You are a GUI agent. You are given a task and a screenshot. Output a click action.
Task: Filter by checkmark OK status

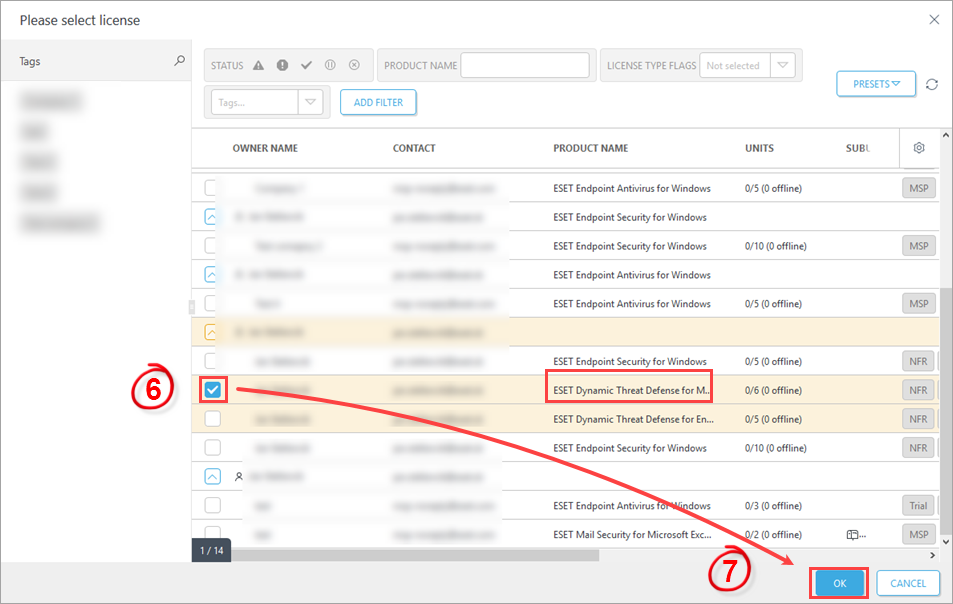click(x=306, y=66)
